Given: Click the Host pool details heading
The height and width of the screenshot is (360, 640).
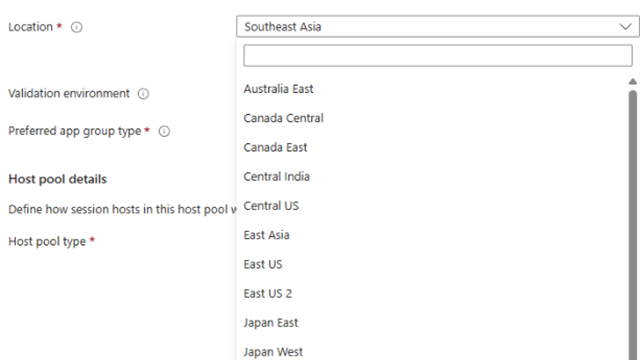Looking at the screenshot, I should point(58,179).
